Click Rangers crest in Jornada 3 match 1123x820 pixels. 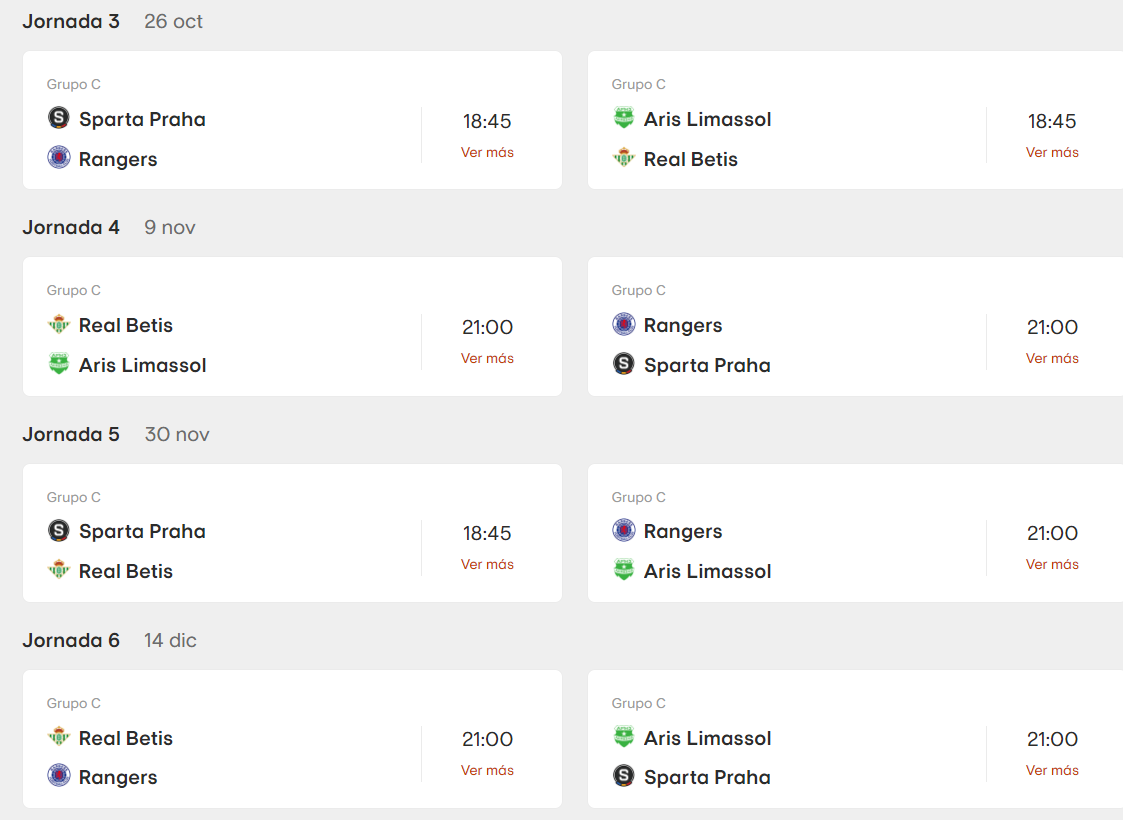[59, 158]
